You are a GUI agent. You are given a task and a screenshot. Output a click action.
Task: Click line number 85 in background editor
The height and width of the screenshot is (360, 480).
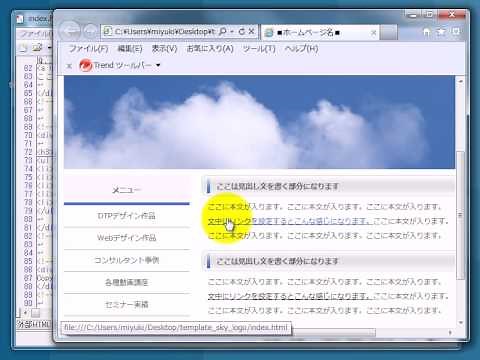(x=28, y=261)
